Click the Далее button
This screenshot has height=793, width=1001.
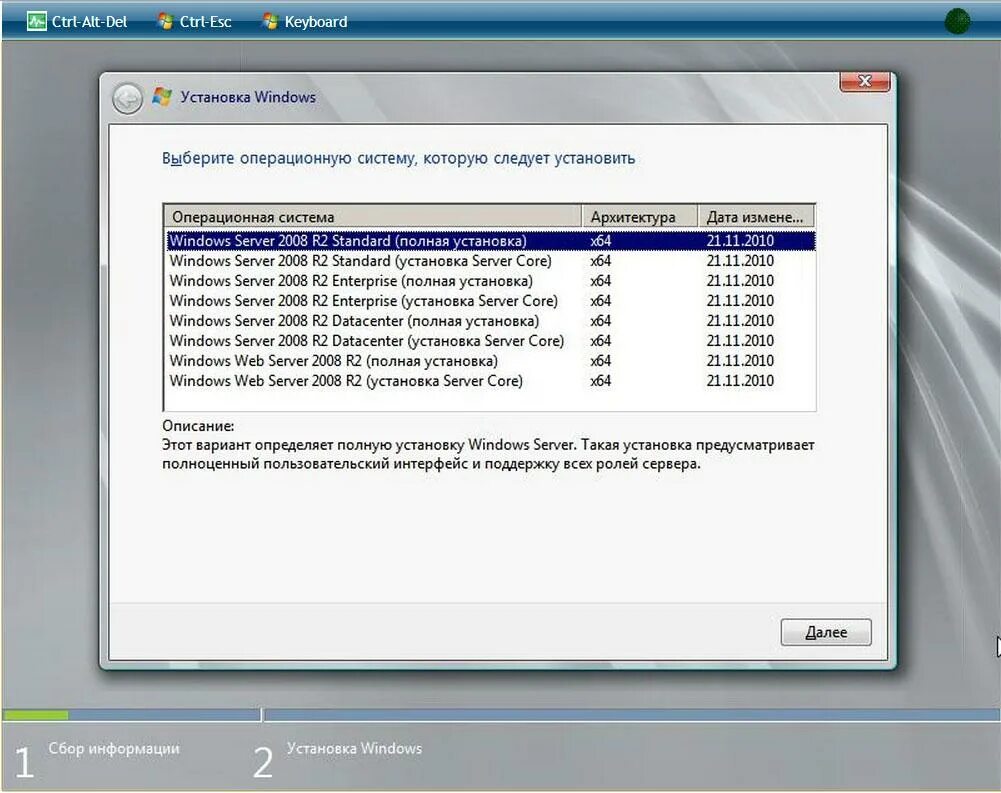pos(825,632)
